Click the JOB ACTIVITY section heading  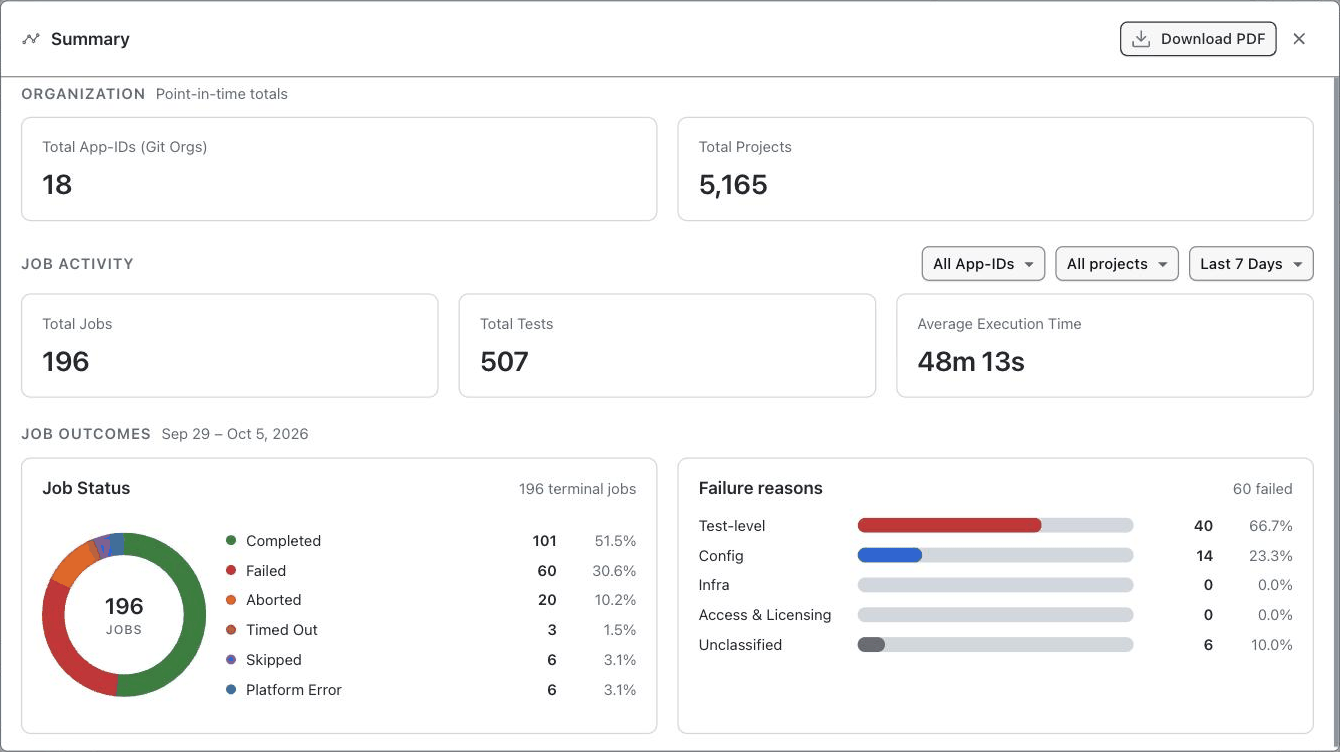[x=77, y=264]
